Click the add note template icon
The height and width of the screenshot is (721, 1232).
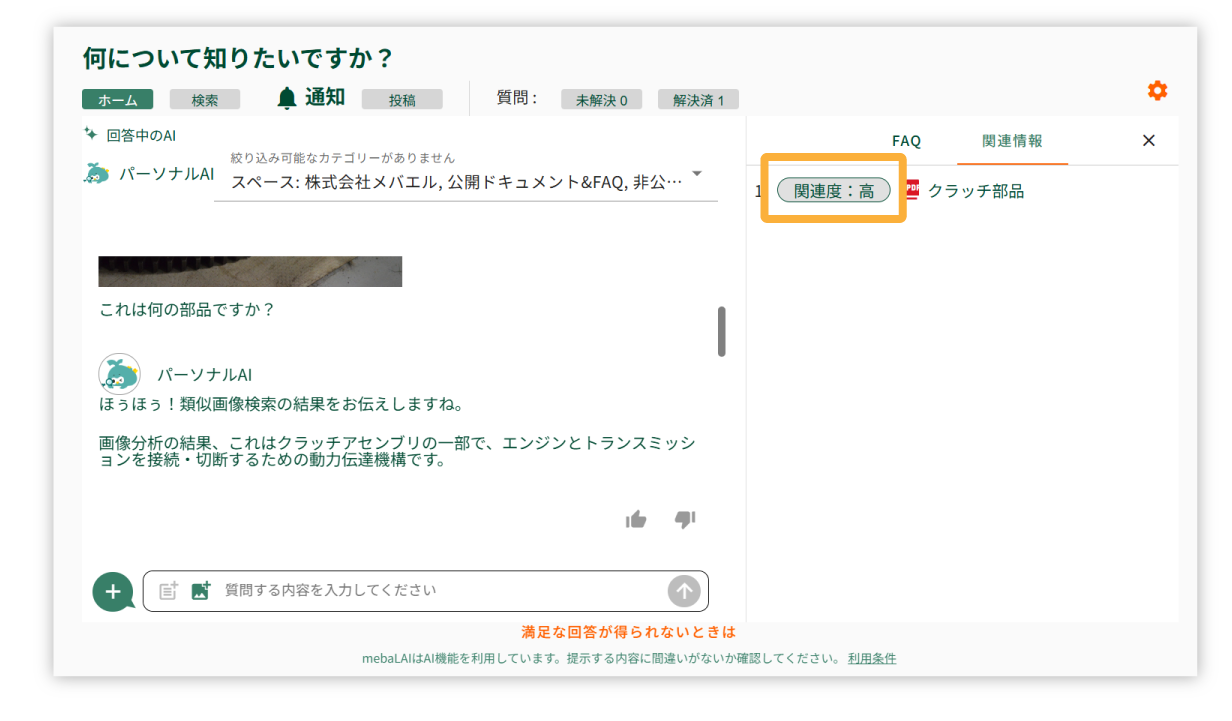tap(169, 591)
